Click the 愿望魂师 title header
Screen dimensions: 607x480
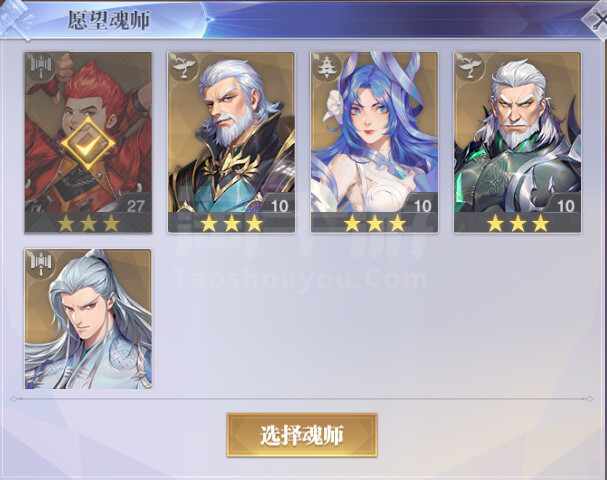pyautogui.click(x=109, y=20)
